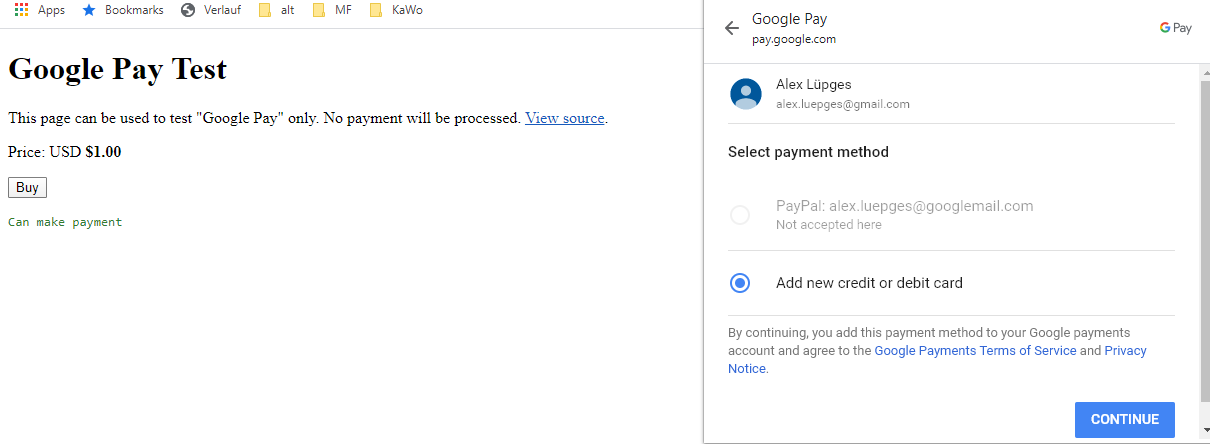Click the 'Can make payment' status text
This screenshot has height=444, width=1210.
pyautogui.click(x=65, y=222)
